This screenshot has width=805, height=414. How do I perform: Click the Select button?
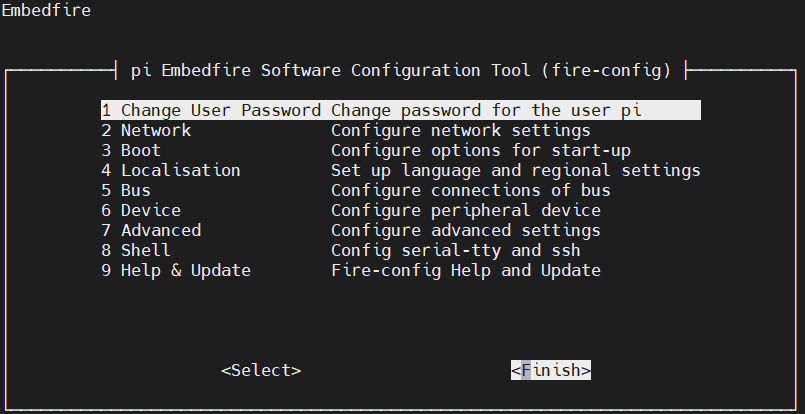point(261,370)
